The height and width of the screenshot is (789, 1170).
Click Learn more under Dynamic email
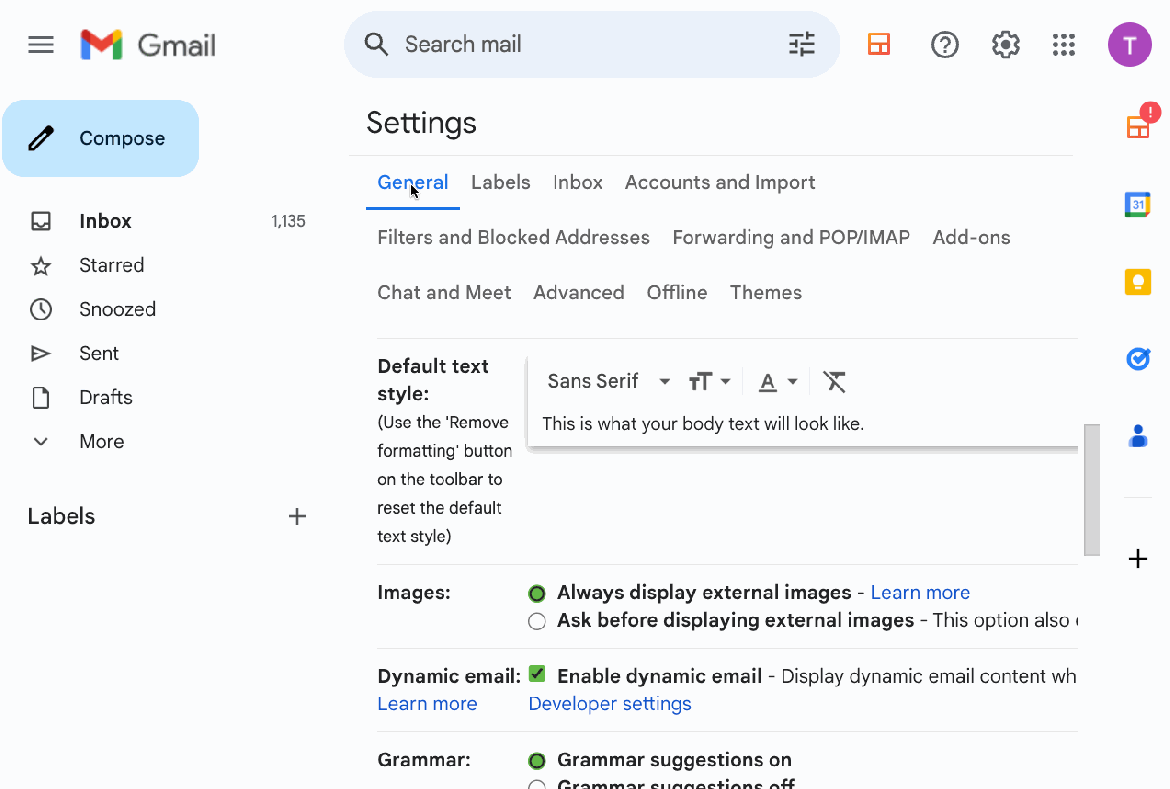427,704
